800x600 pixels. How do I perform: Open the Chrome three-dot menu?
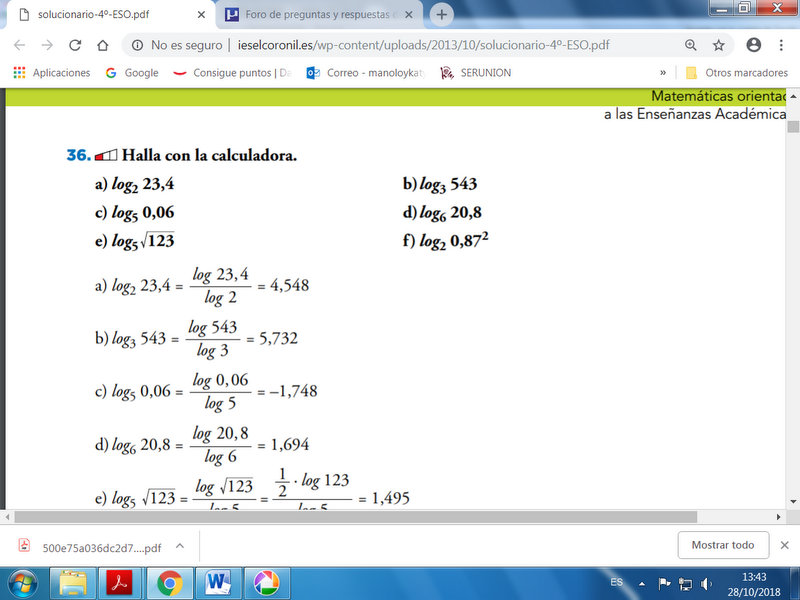point(783,45)
